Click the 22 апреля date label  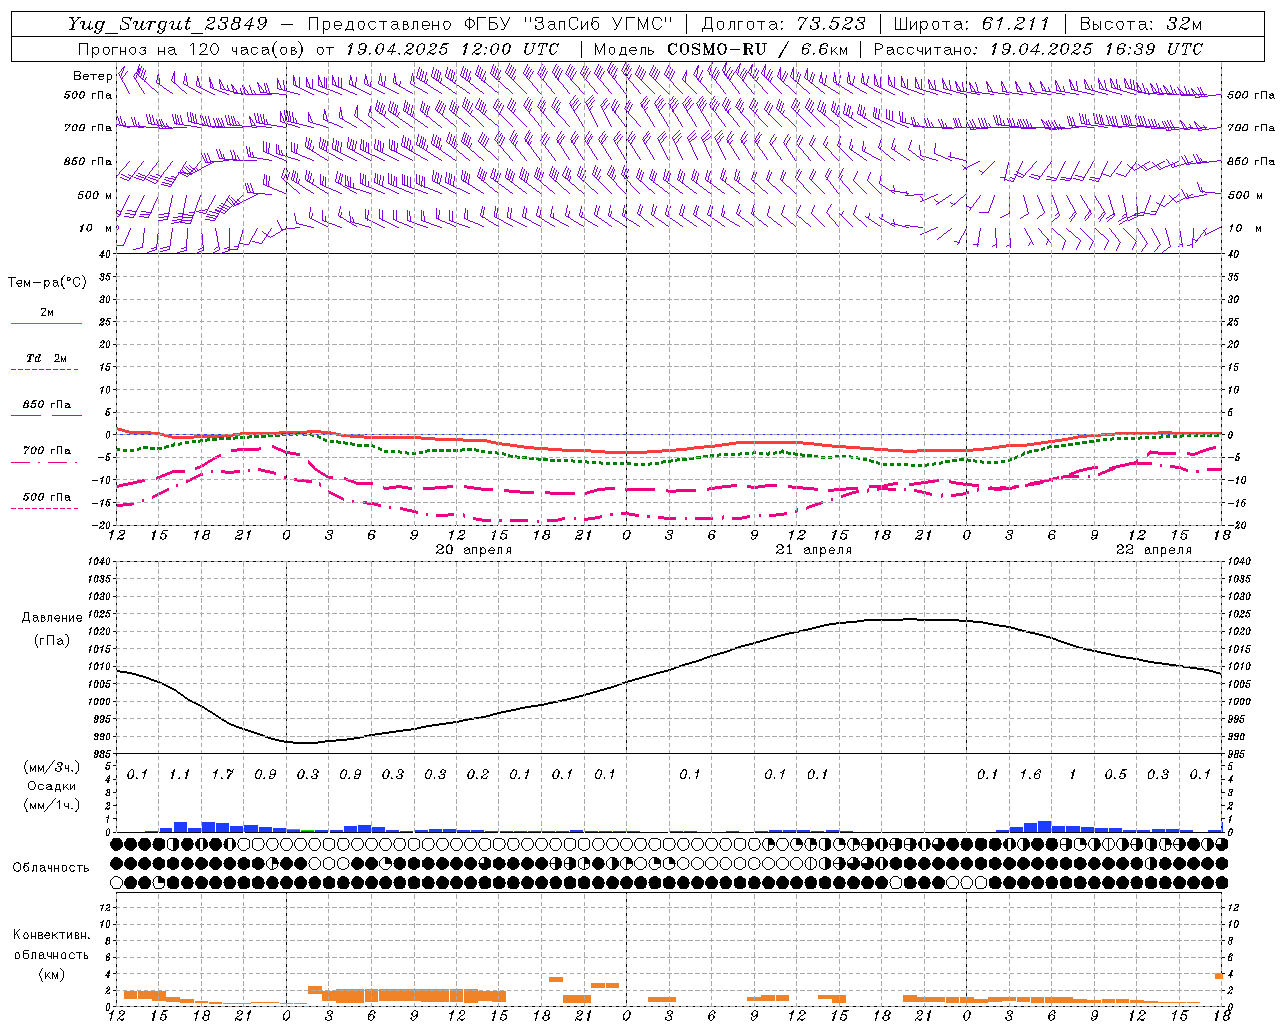[1153, 549]
